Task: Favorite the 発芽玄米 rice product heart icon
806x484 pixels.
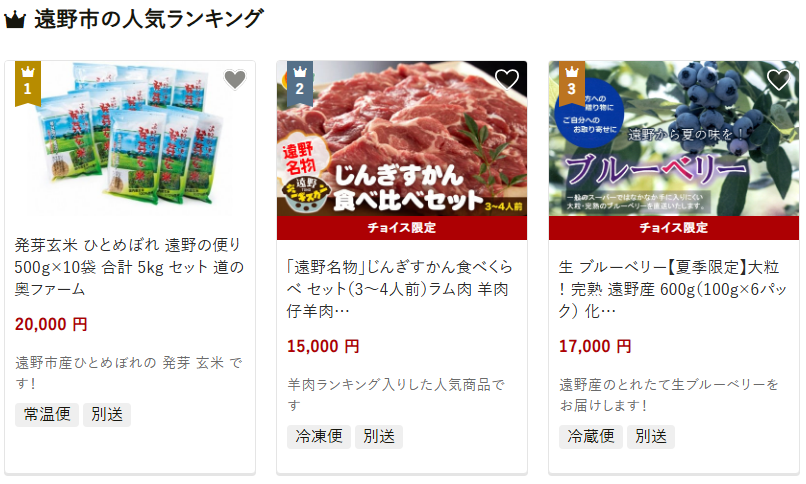Action: 235,80
